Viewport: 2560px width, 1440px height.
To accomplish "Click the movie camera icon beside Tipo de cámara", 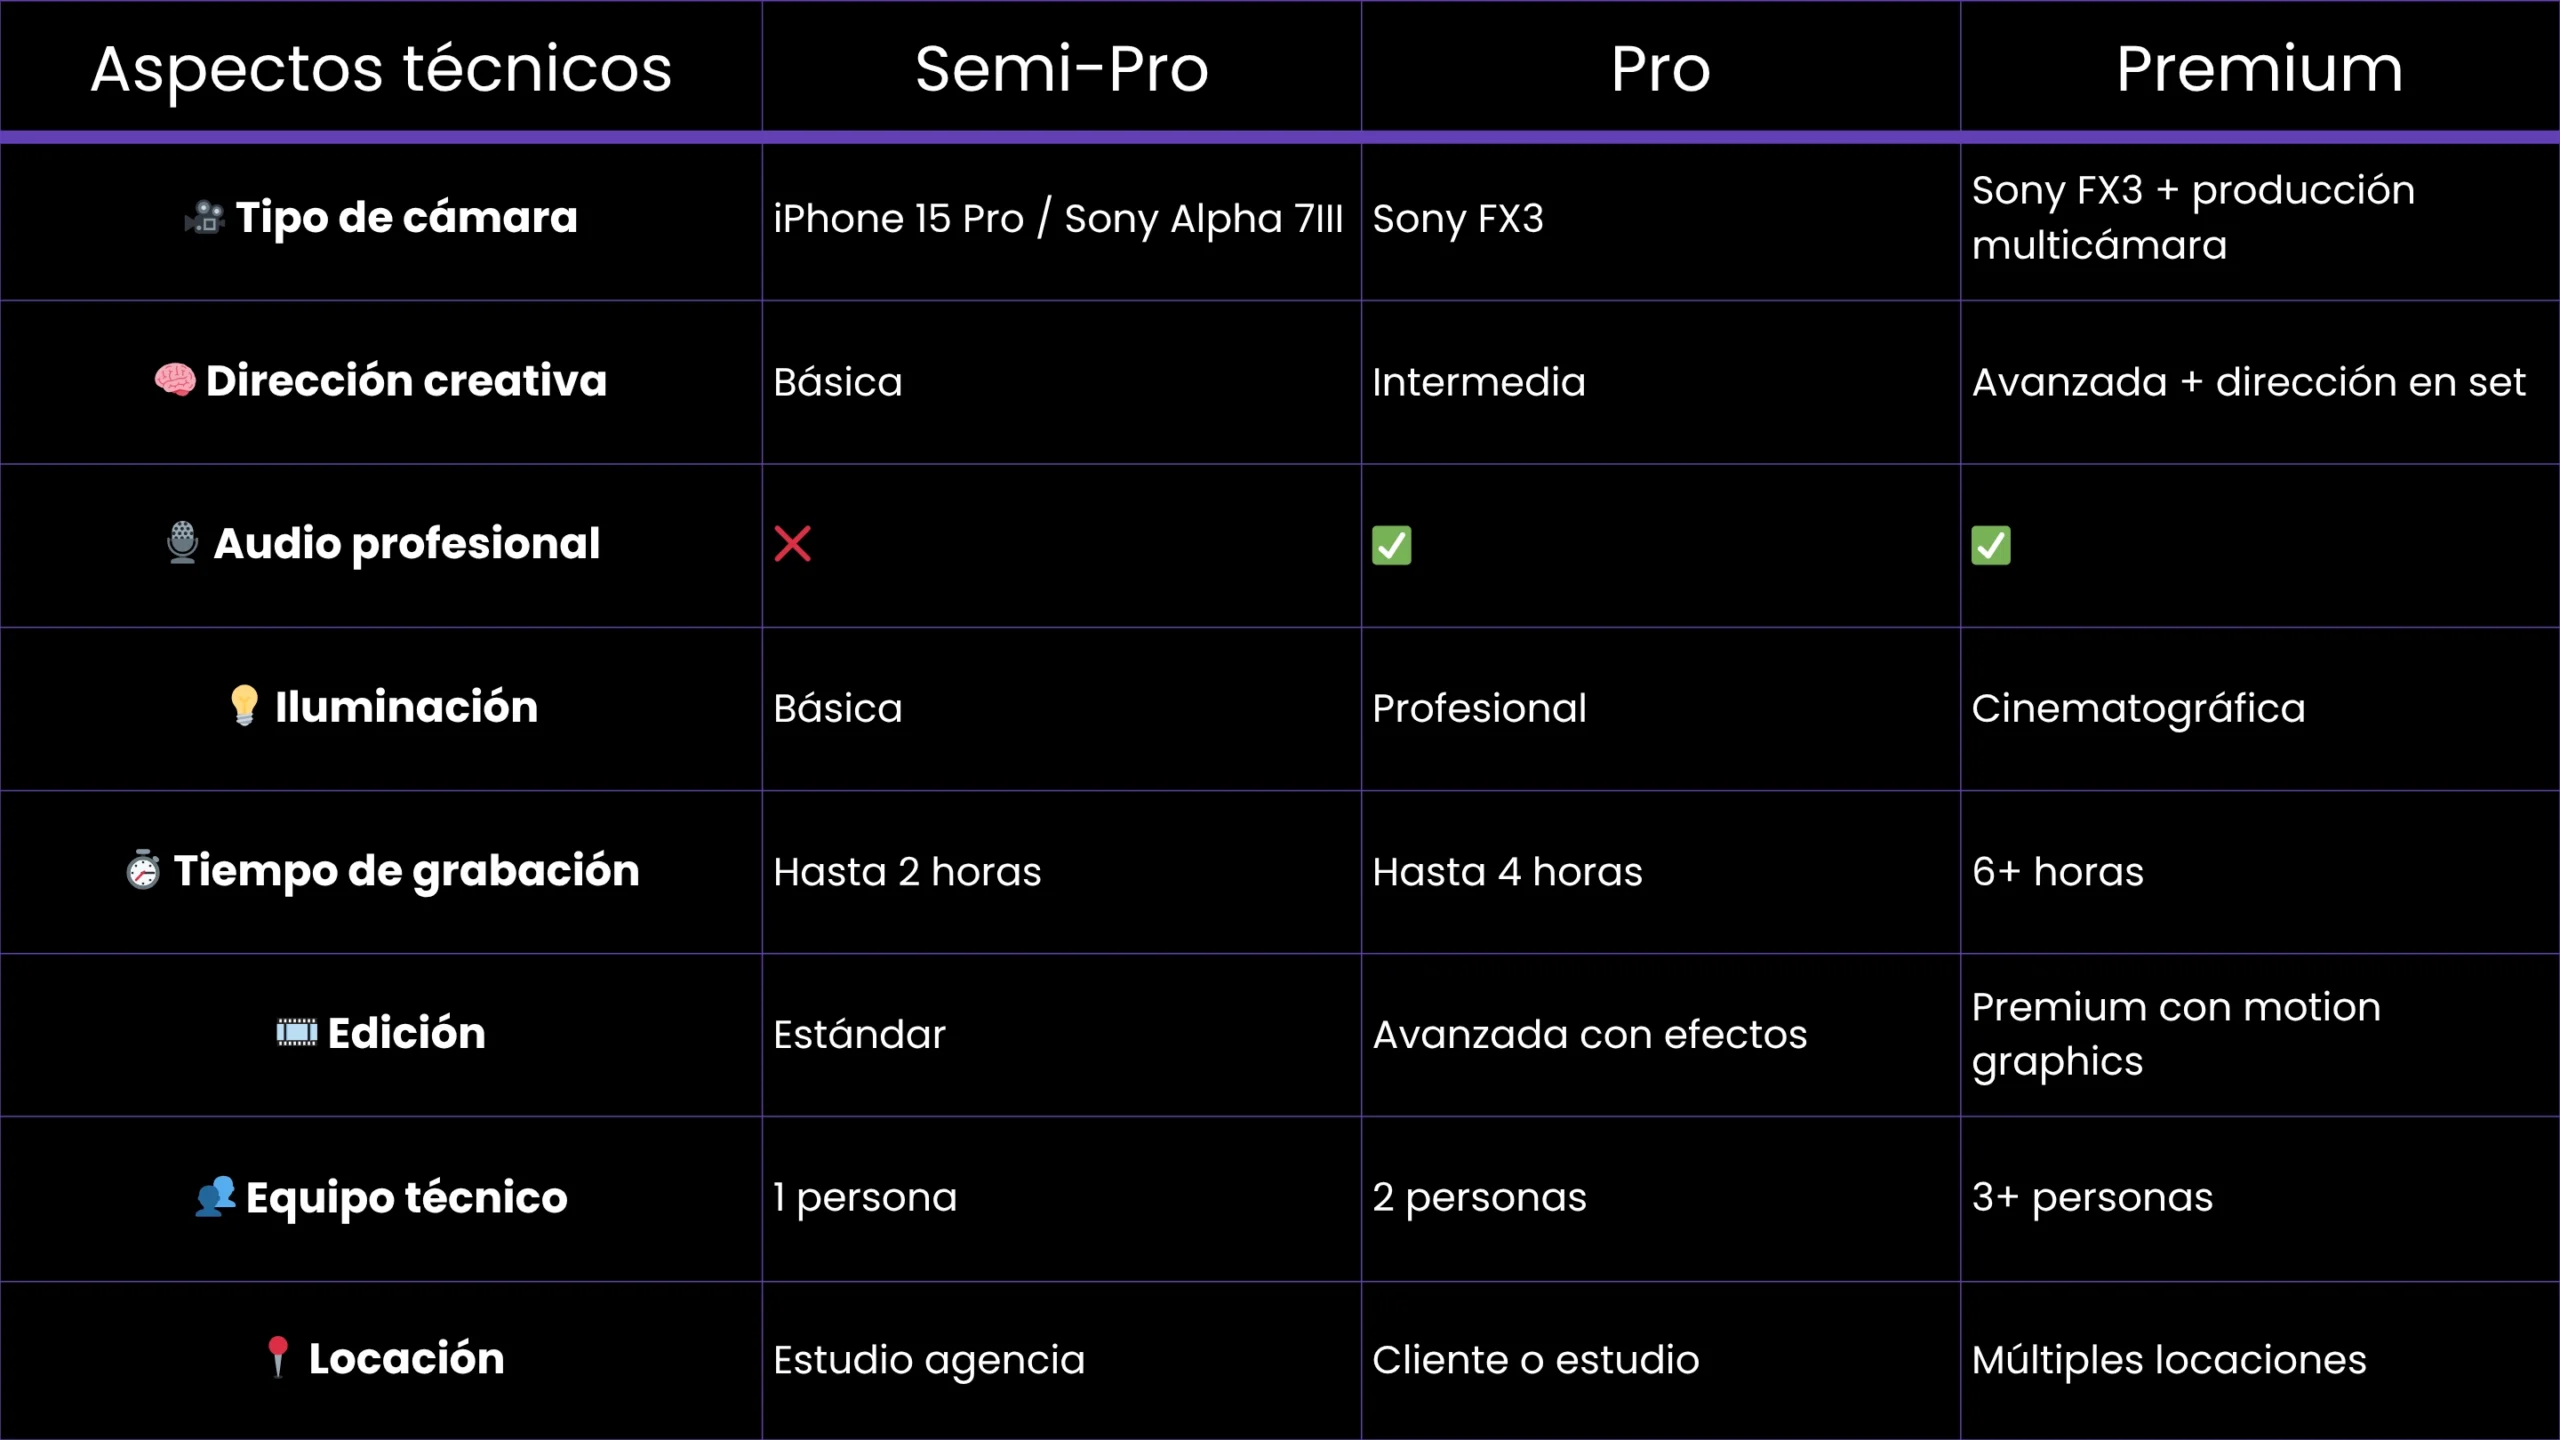I will click(x=205, y=217).
